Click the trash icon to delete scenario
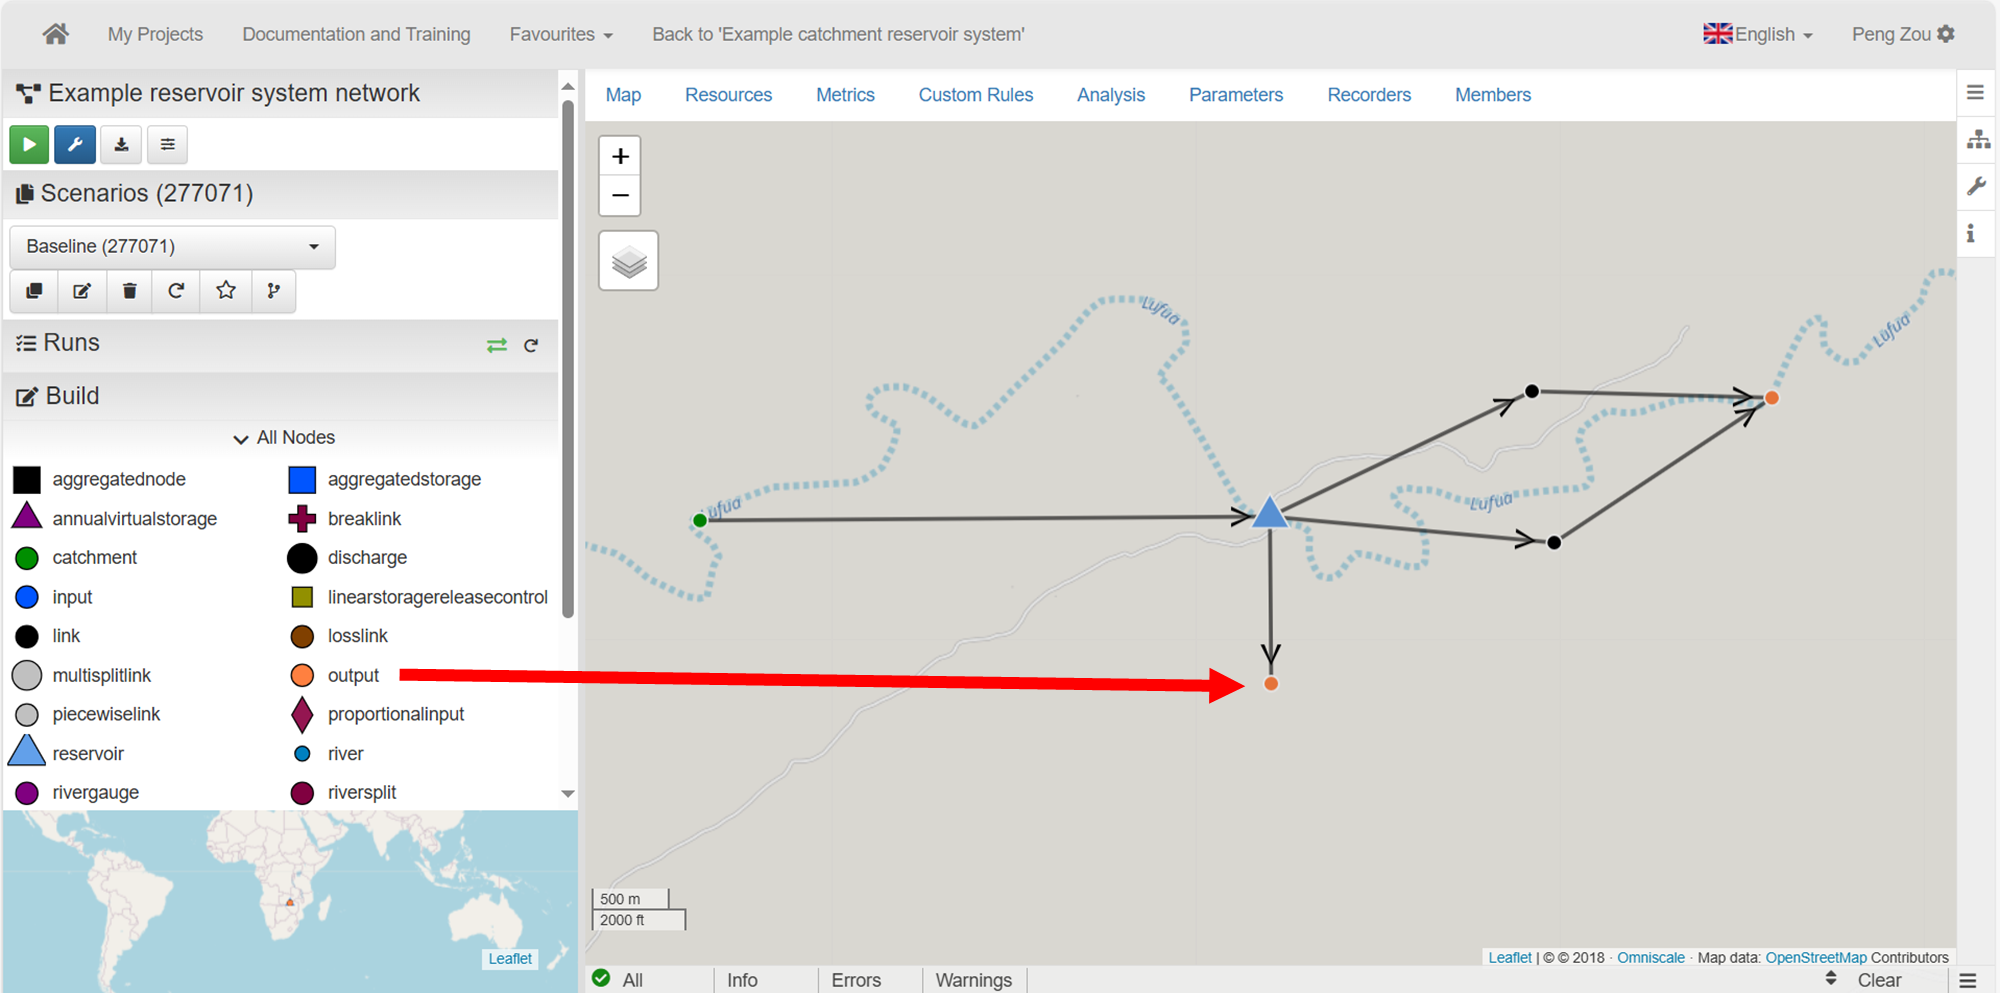The image size is (2000, 993). 129,291
